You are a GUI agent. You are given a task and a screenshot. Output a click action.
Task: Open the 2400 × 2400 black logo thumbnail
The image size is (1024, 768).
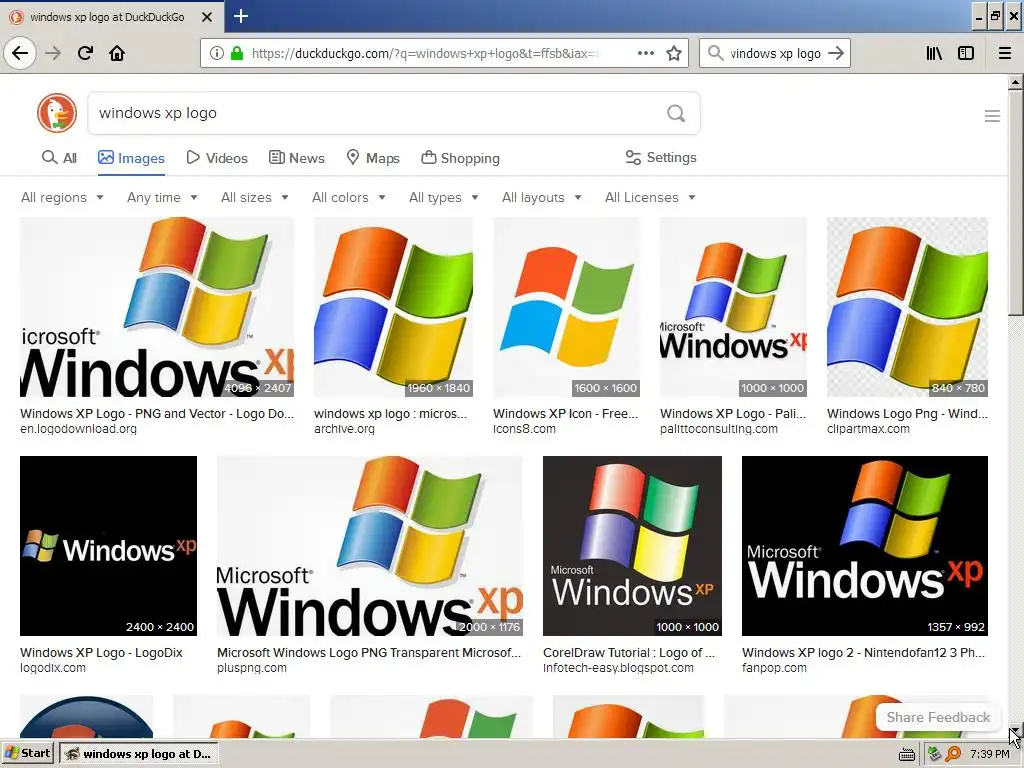click(x=108, y=546)
